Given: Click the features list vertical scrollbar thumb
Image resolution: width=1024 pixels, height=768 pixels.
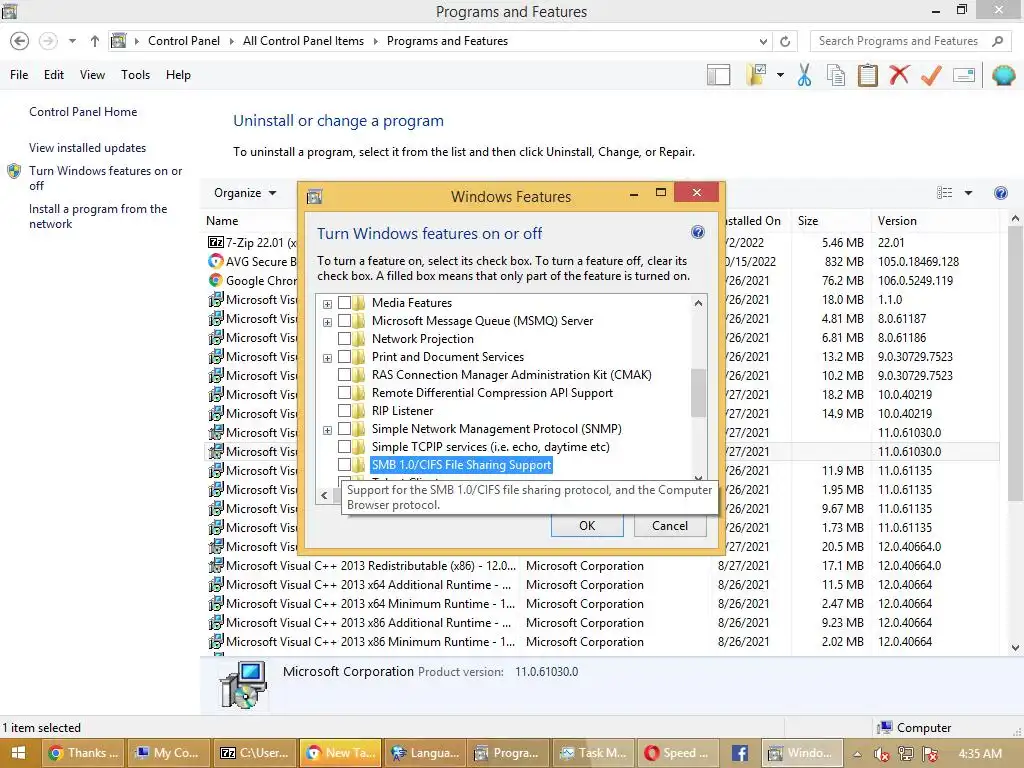Looking at the screenshot, I should click(698, 393).
